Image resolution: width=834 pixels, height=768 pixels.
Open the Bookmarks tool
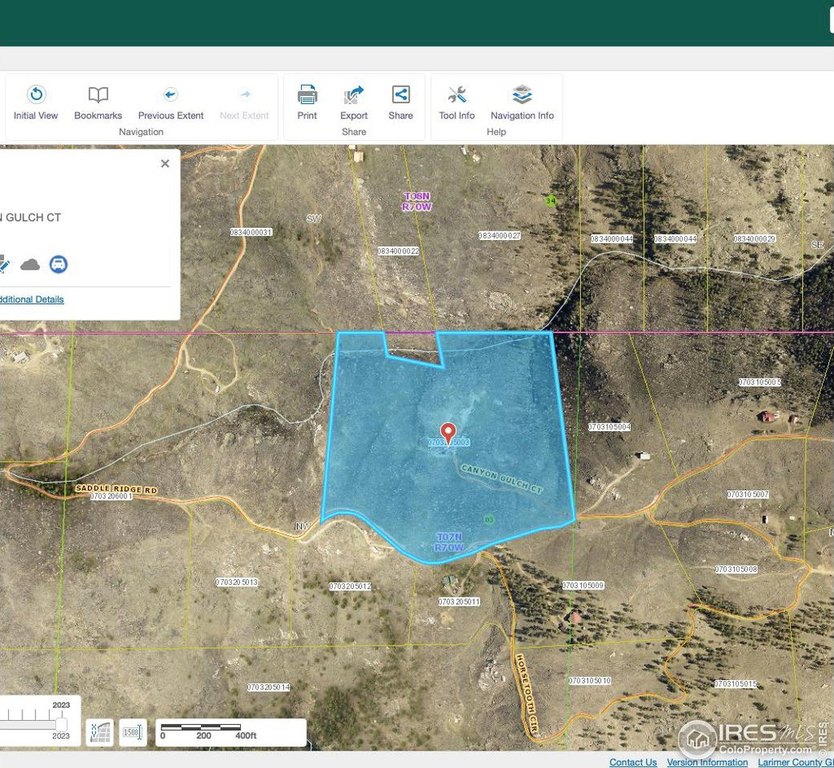98,95
